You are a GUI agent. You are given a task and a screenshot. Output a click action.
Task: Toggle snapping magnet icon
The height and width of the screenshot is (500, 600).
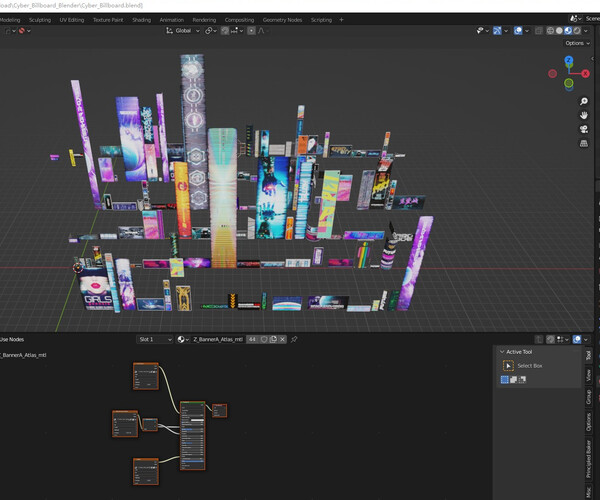coord(225,31)
